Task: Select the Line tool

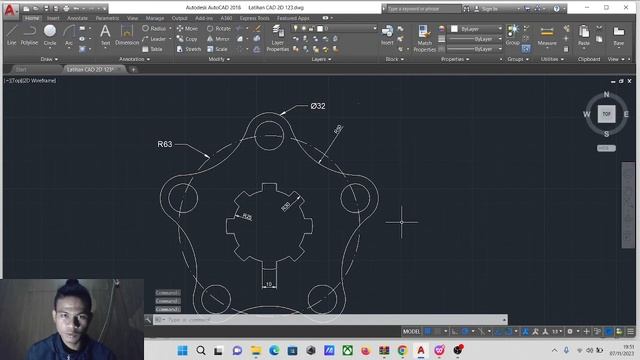Action: 11,35
